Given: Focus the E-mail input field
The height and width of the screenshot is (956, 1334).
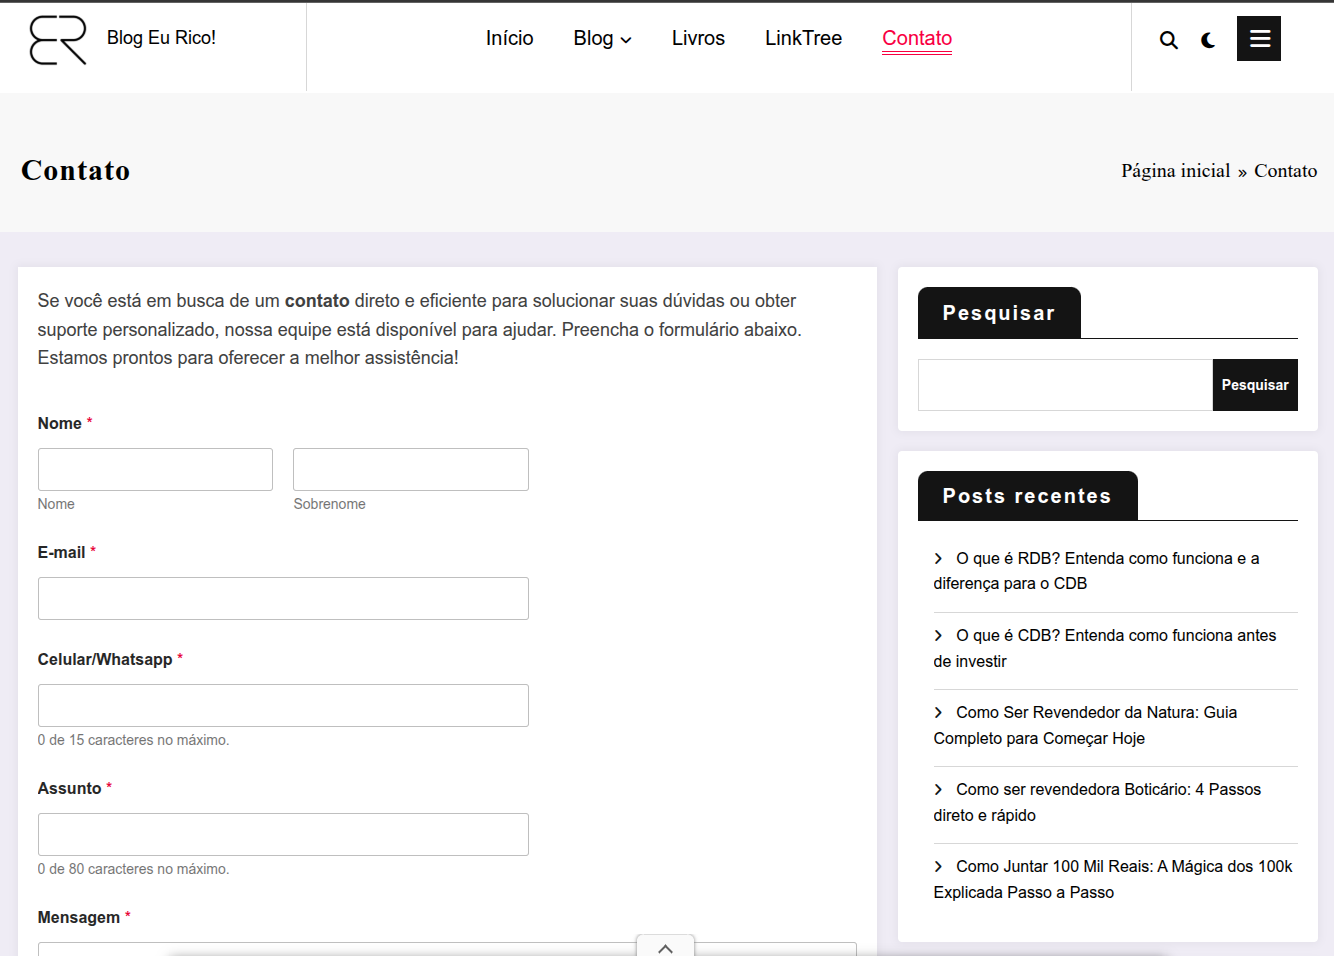Looking at the screenshot, I should coord(283,598).
